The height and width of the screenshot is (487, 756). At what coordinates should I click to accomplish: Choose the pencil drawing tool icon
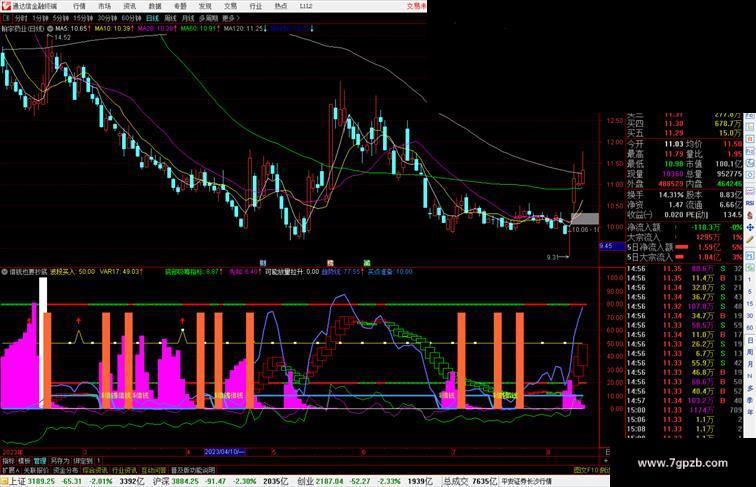[750, 239]
